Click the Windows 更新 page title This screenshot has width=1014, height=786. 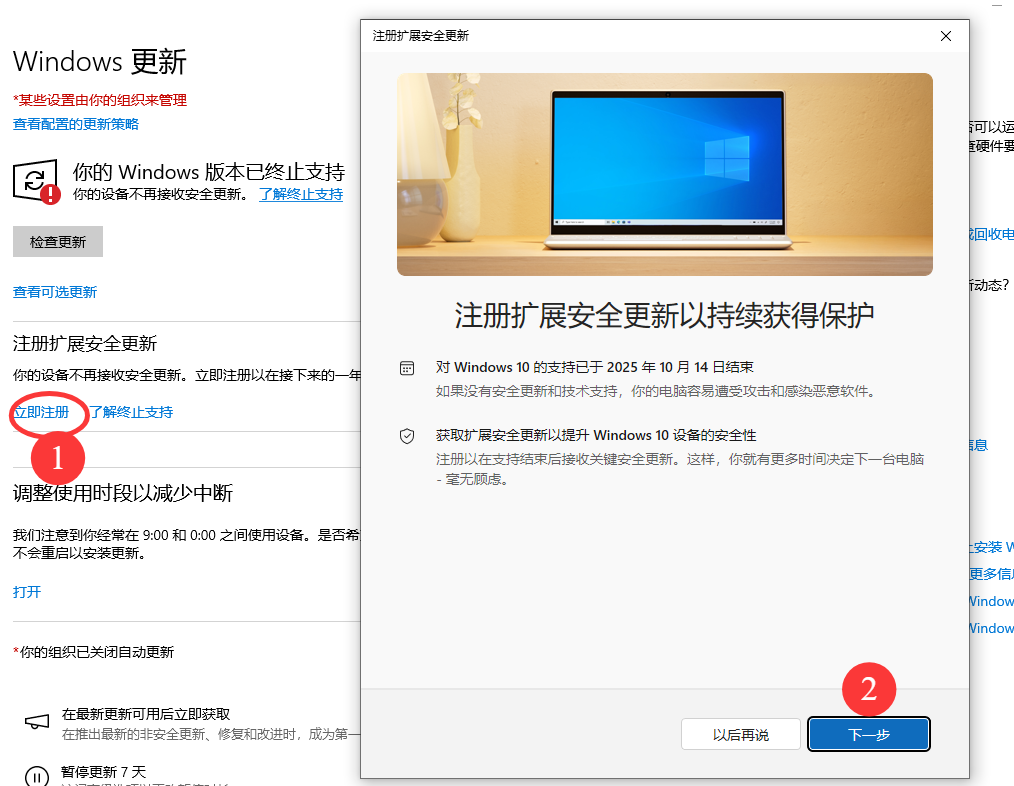[100, 62]
